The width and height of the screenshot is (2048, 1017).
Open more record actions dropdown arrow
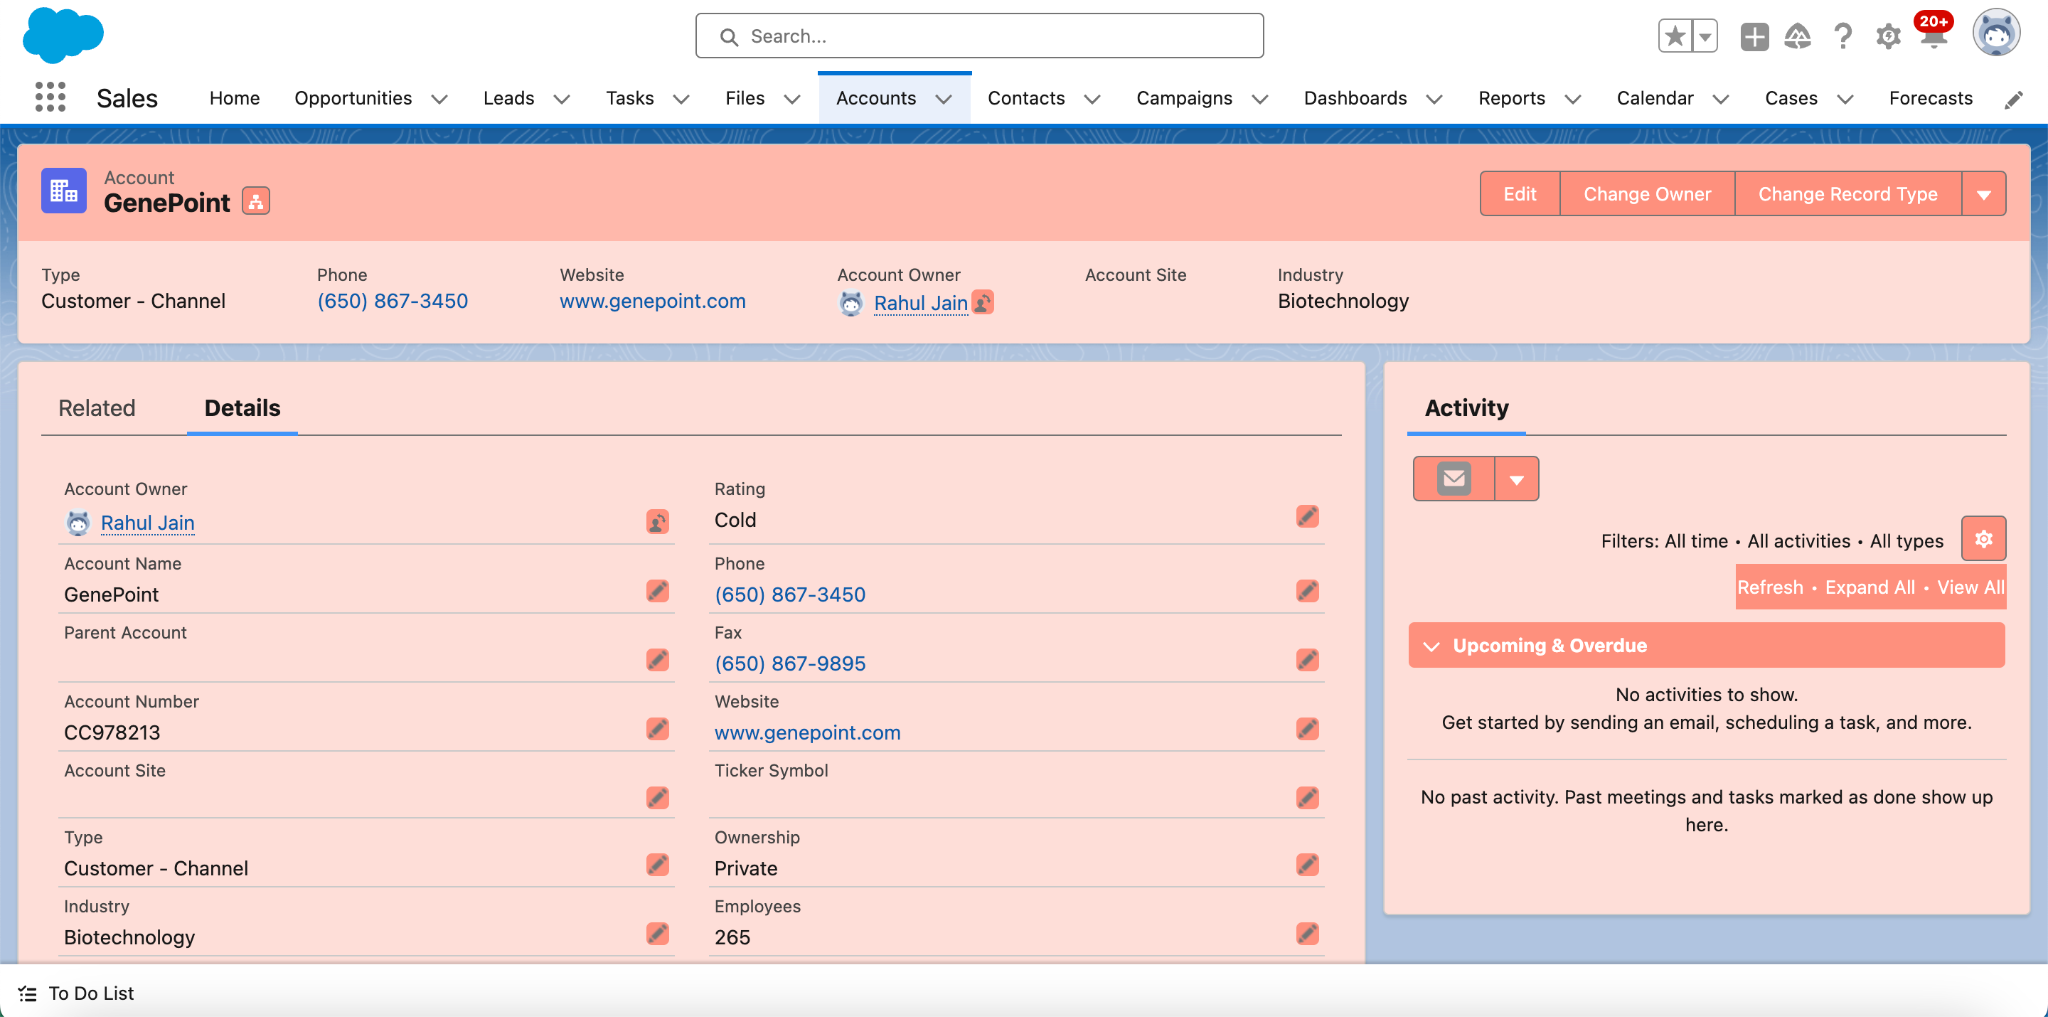pos(1984,194)
